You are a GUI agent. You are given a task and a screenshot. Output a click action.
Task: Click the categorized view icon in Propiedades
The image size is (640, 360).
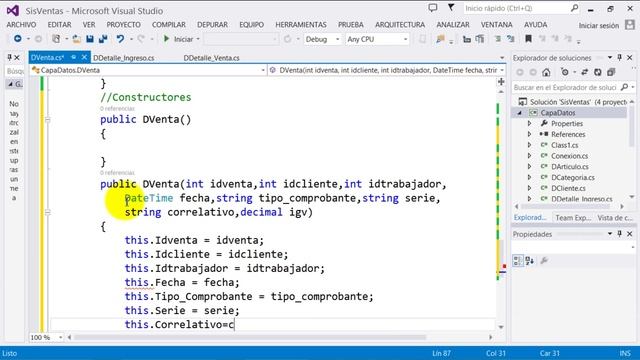pos(518,260)
